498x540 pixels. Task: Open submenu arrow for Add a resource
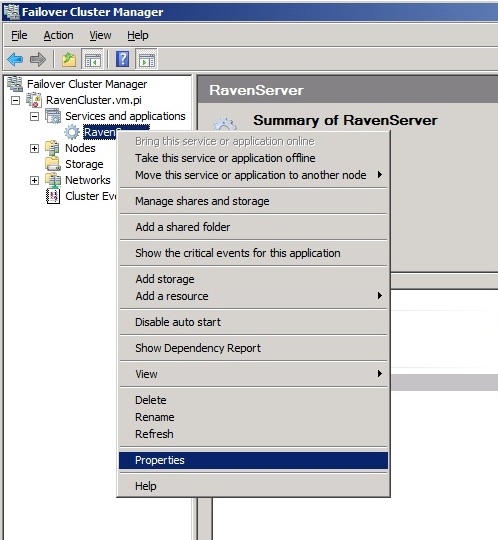coord(380,295)
